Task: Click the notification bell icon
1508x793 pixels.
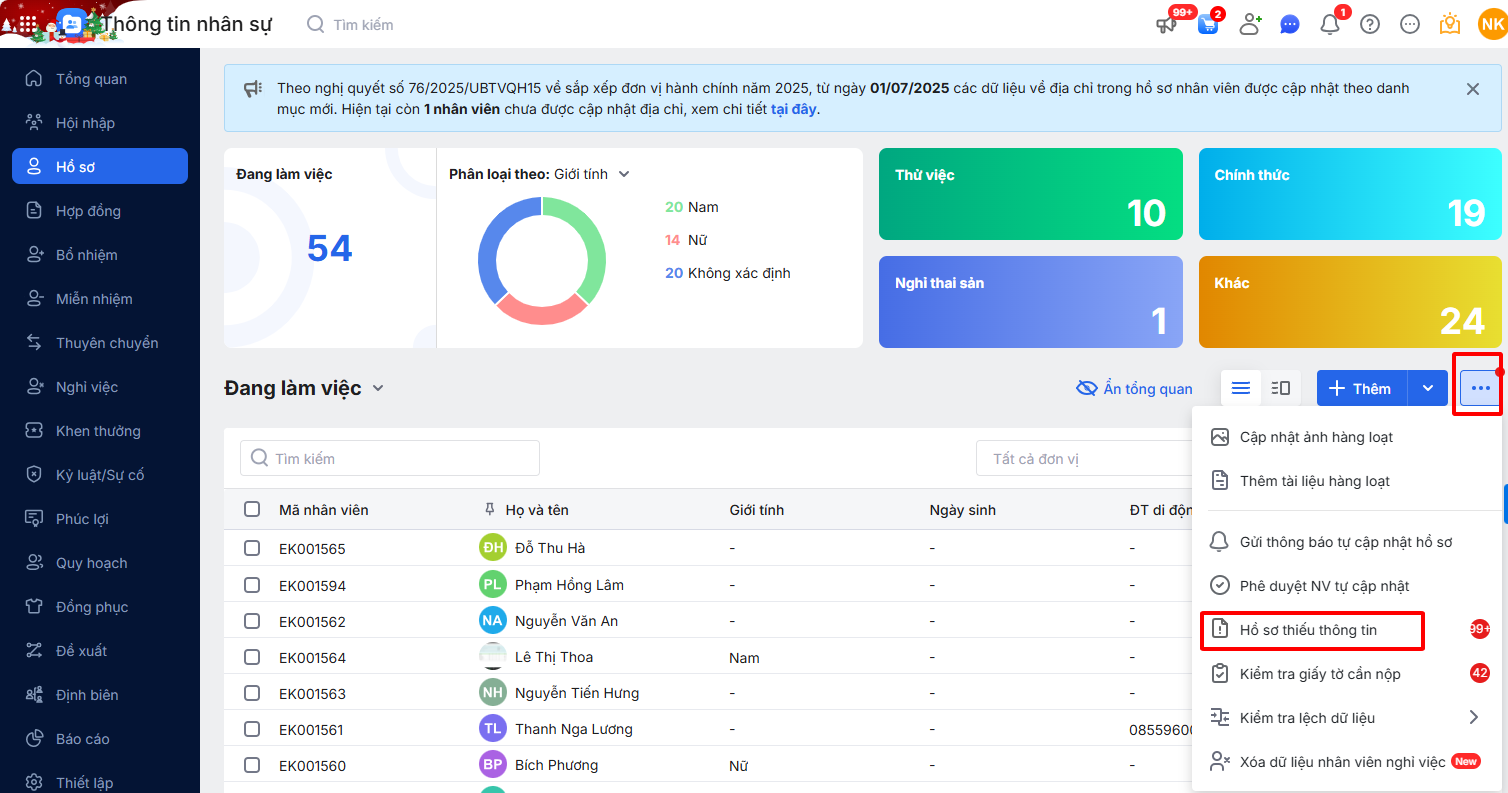Action: pyautogui.click(x=1329, y=25)
